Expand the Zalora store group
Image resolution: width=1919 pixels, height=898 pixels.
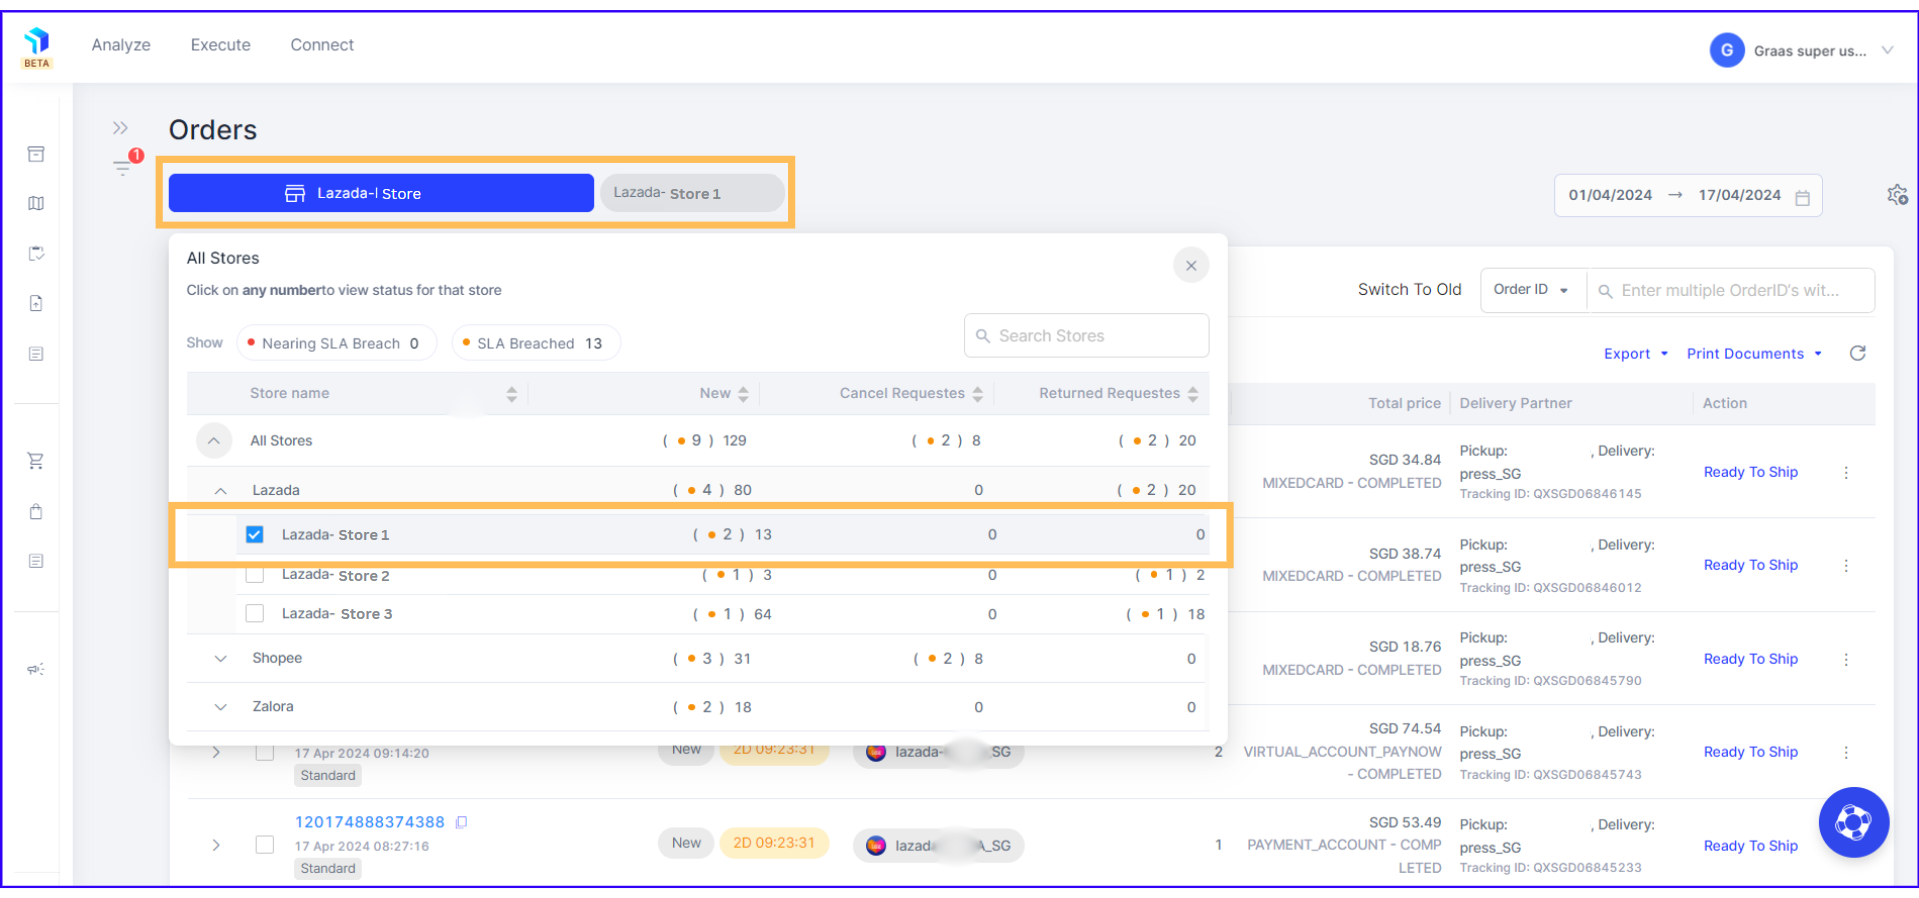[x=221, y=707]
